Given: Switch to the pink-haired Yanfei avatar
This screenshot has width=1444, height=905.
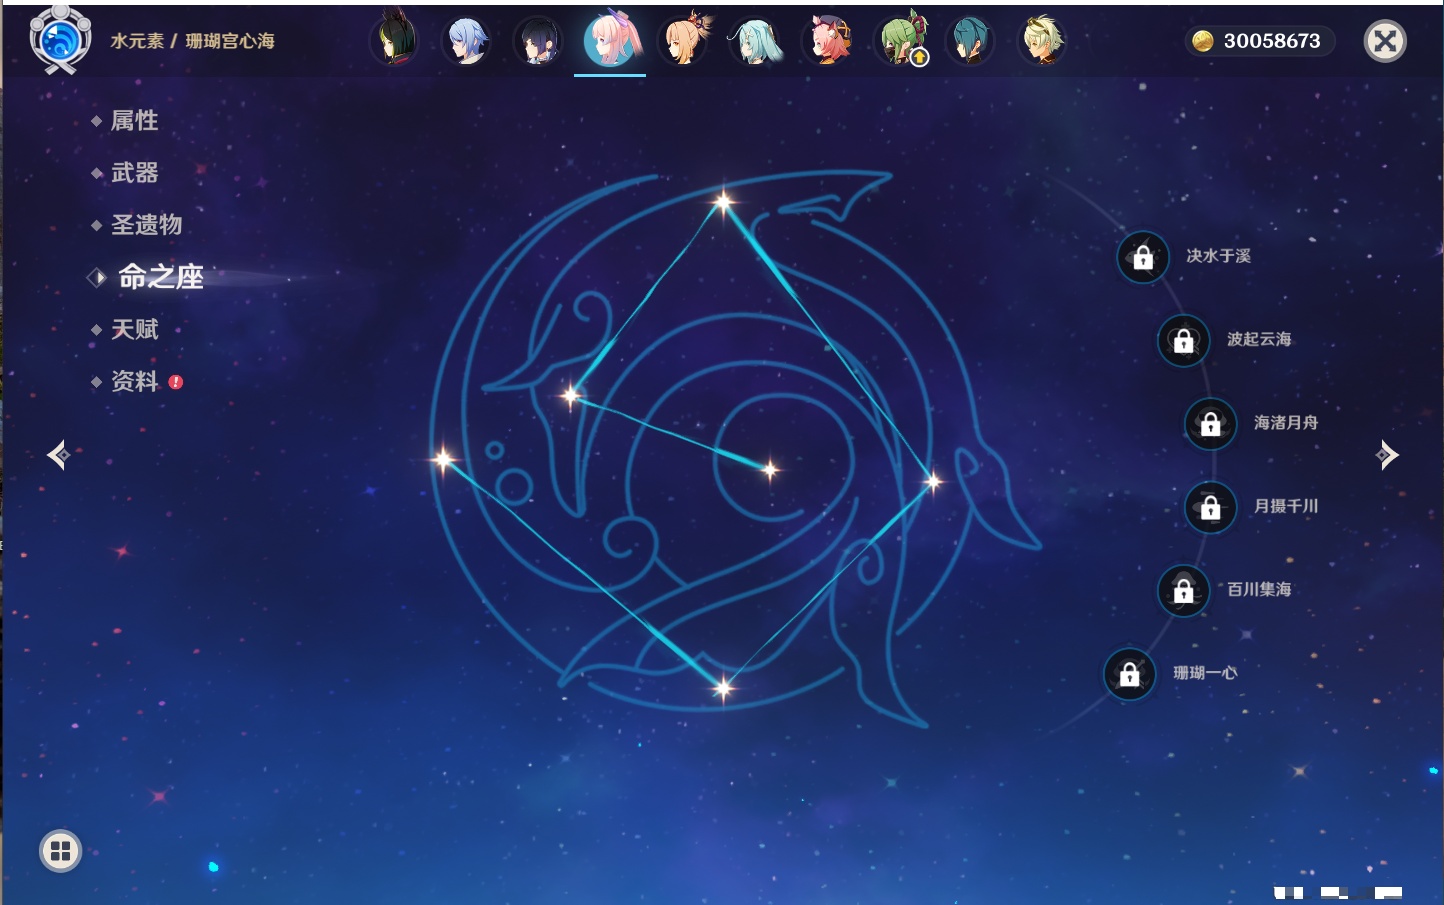Looking at the screenshot, I should coord(827,41).
